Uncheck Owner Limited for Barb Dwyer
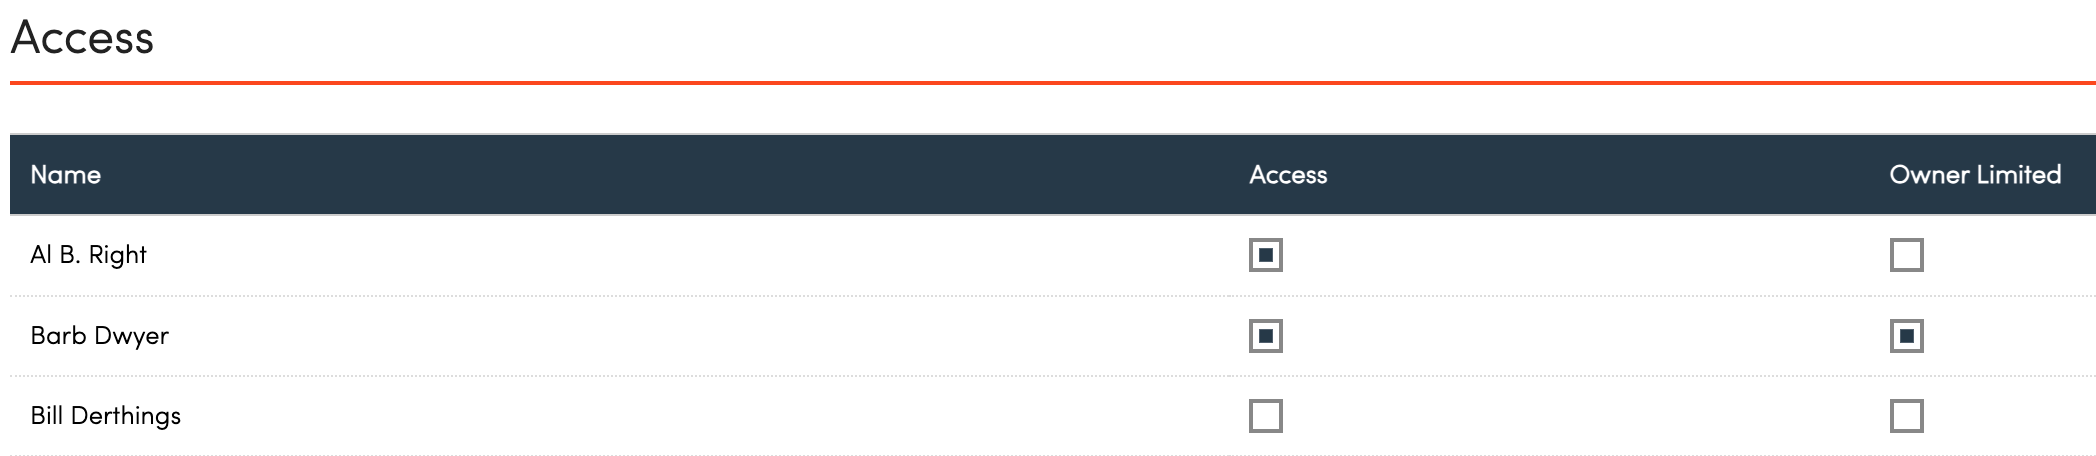 point(1906,336)
